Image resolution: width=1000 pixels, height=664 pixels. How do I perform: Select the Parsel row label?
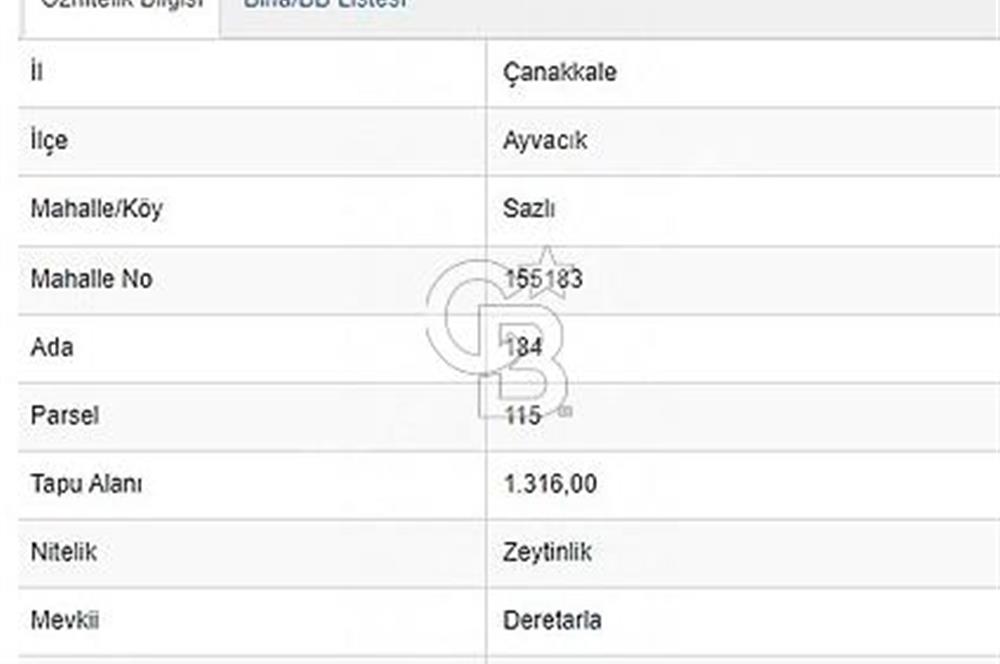pyautogui.click(x=65, y=415)
